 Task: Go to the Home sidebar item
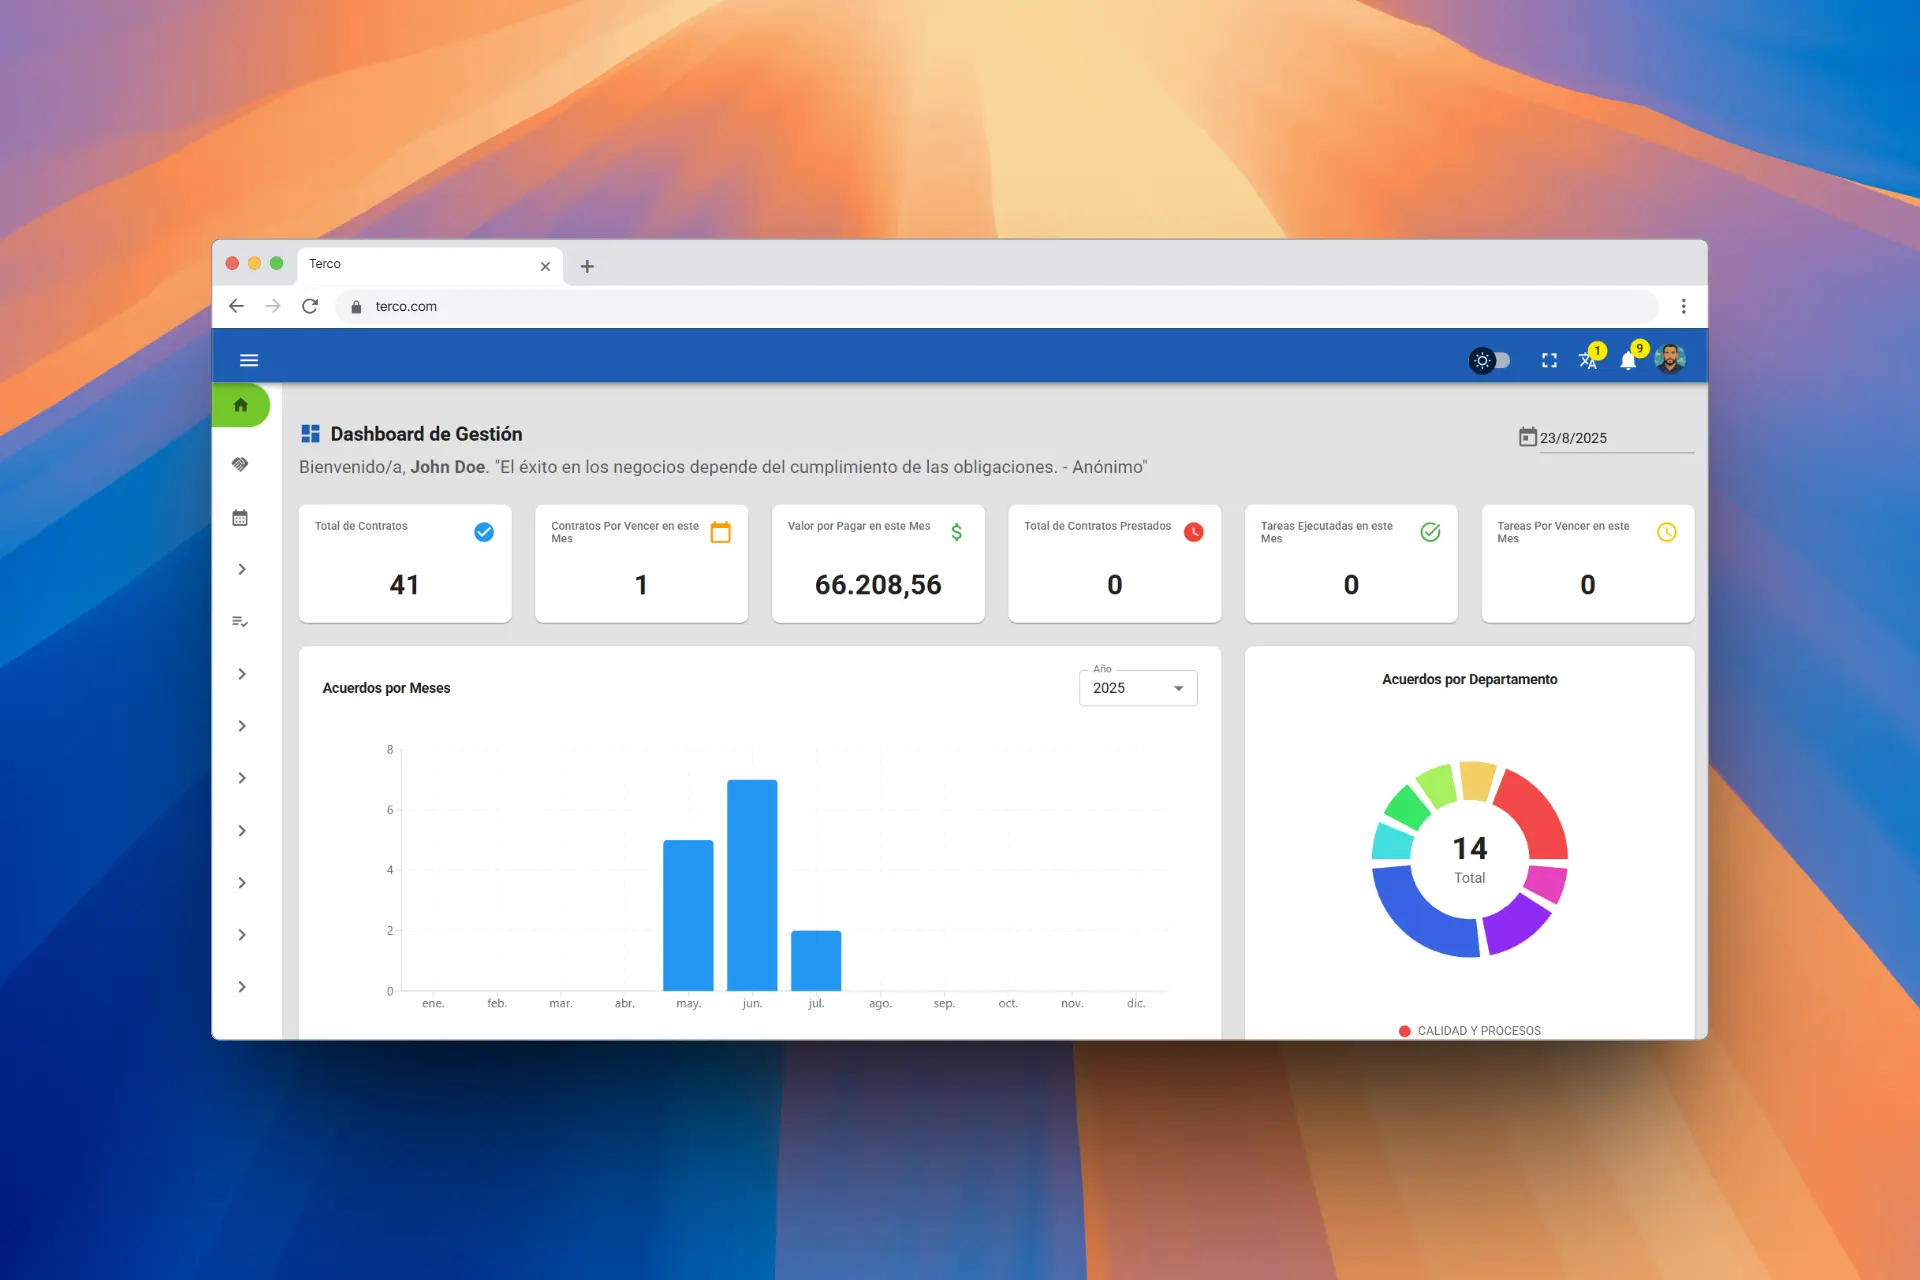[x=241, y=405]
